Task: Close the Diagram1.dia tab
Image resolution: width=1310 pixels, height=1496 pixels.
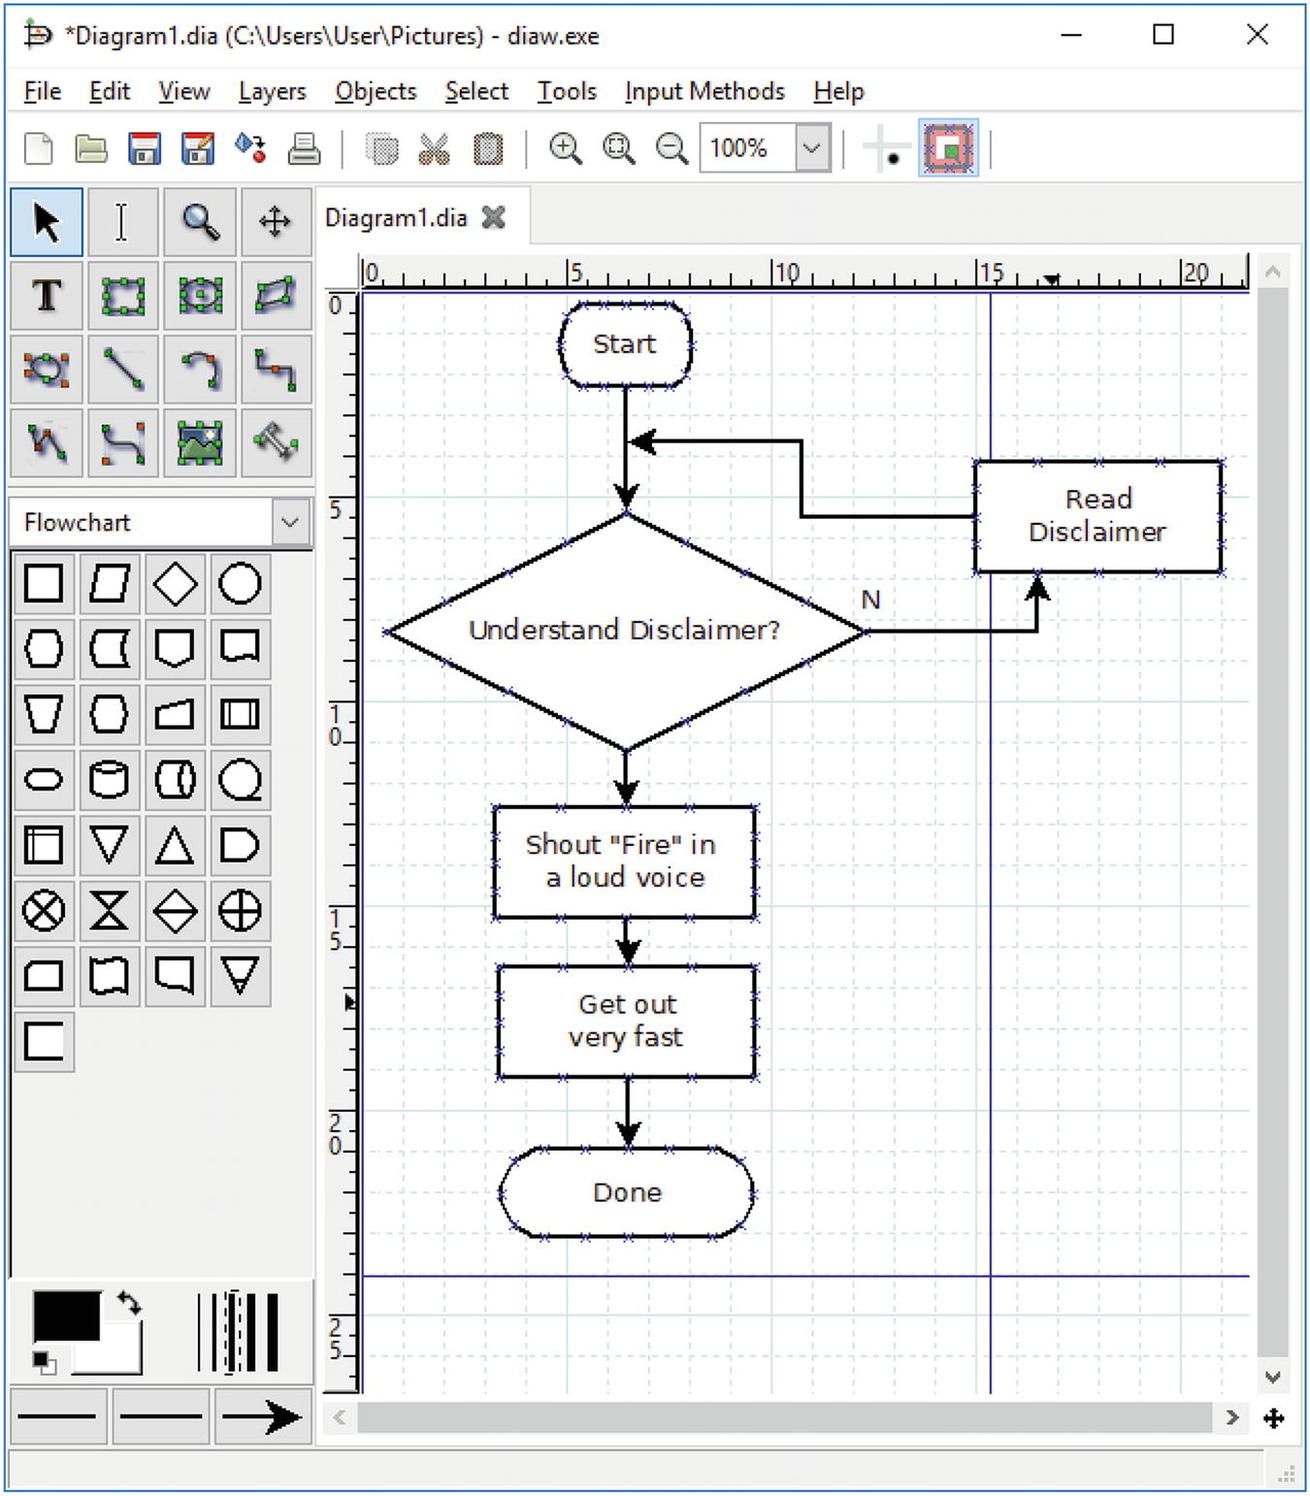Action: pos(494,217)
